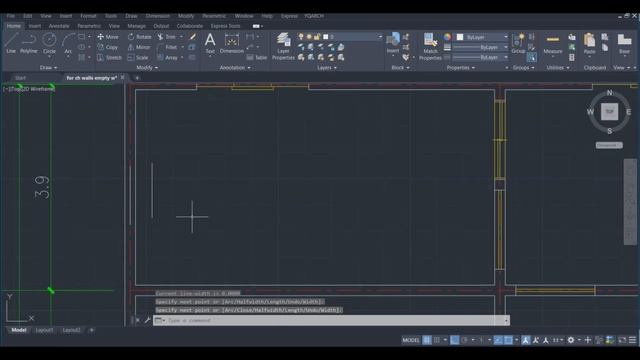
Task: Toggle snap mode dotted grid icon
Action: click(x=437, y=340)
